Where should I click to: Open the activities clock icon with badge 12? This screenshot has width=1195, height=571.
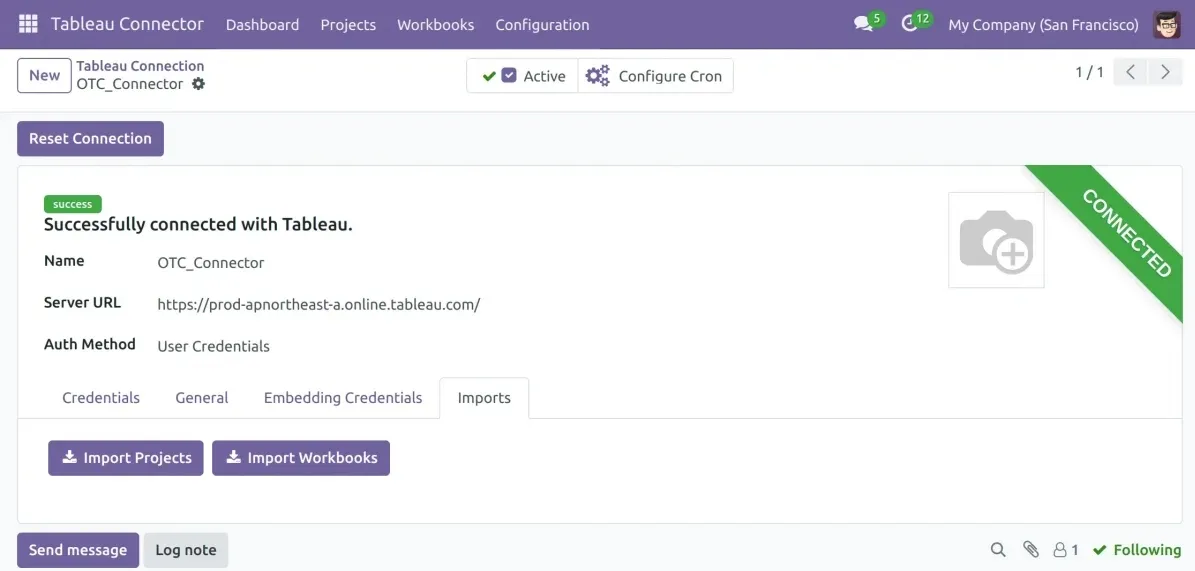(x=908, y=24)
